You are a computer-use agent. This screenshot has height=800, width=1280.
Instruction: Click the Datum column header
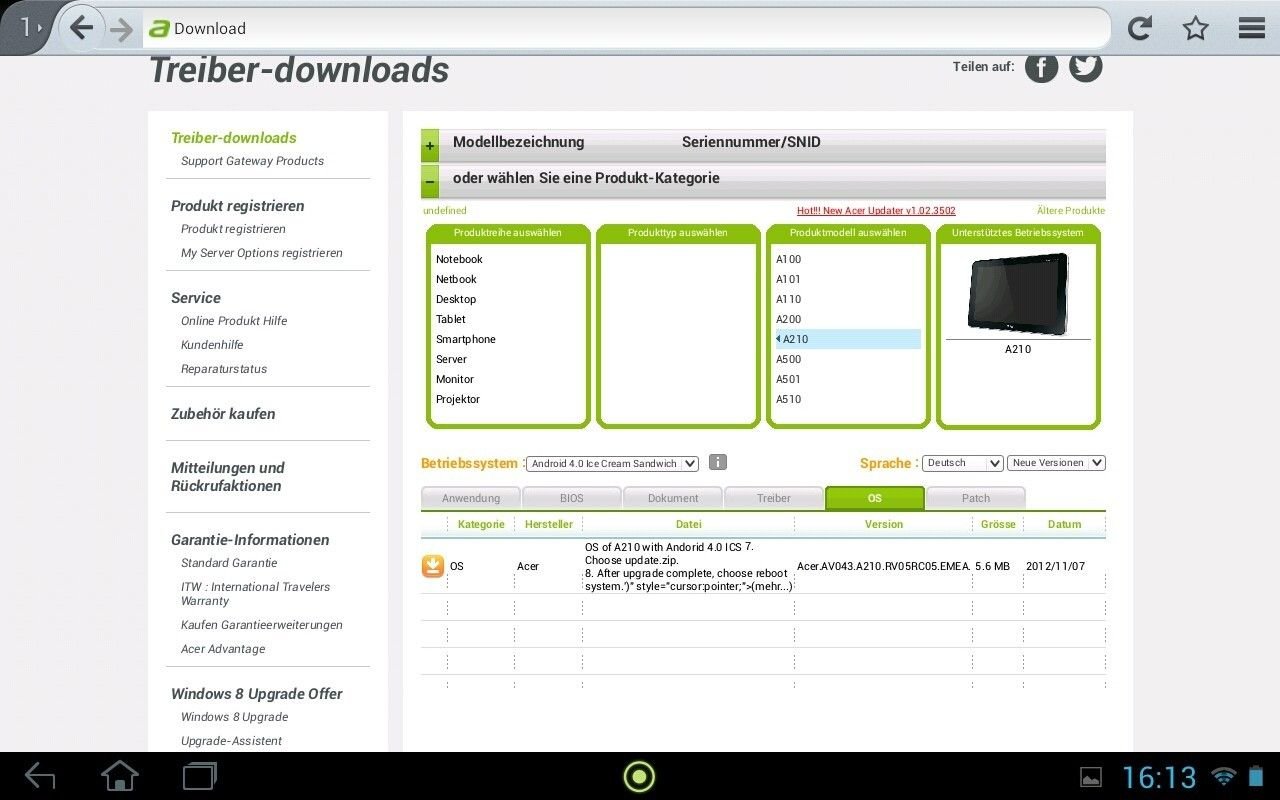click(x=1064, y=524)
